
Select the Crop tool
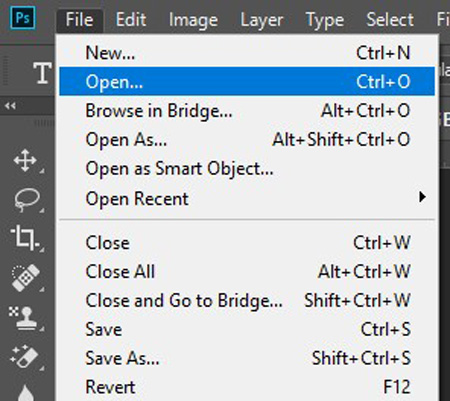coord(23,238)
